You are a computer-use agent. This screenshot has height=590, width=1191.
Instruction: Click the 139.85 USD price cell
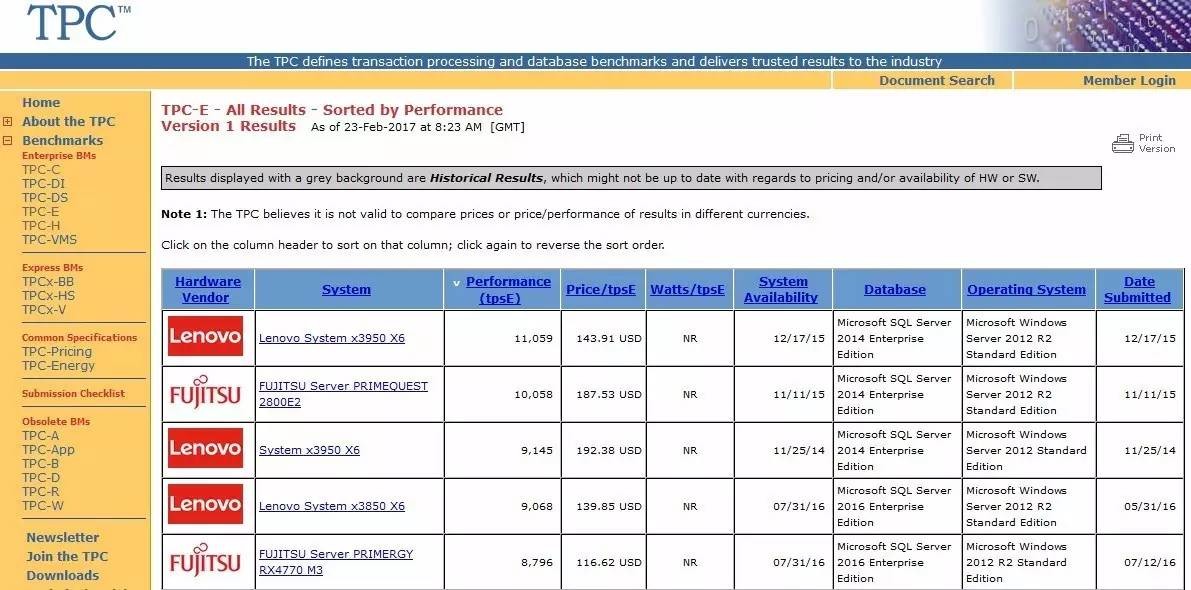[609, 506]
